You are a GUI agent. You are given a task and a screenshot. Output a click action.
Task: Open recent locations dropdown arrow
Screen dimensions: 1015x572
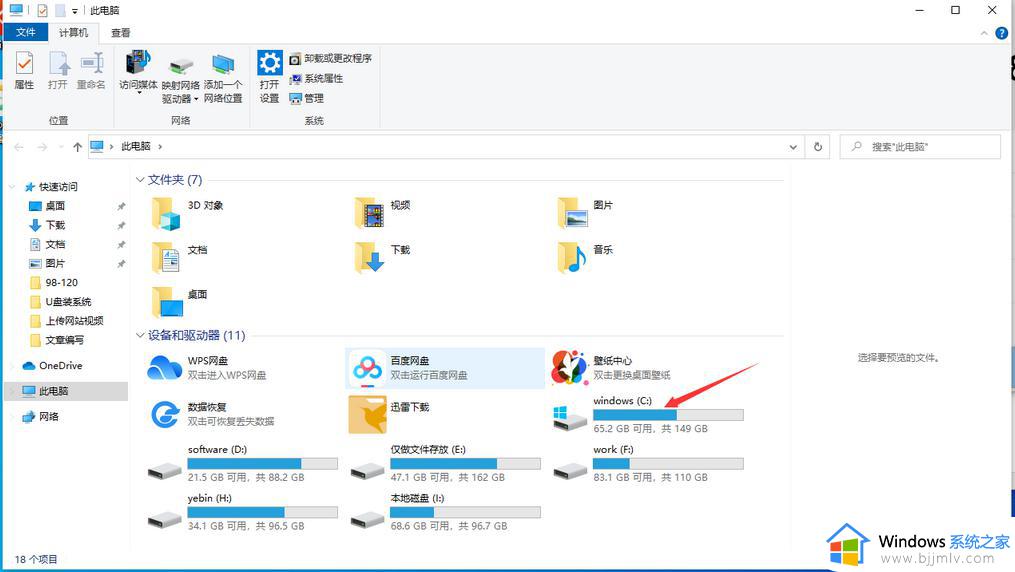(x=61, y=147)
